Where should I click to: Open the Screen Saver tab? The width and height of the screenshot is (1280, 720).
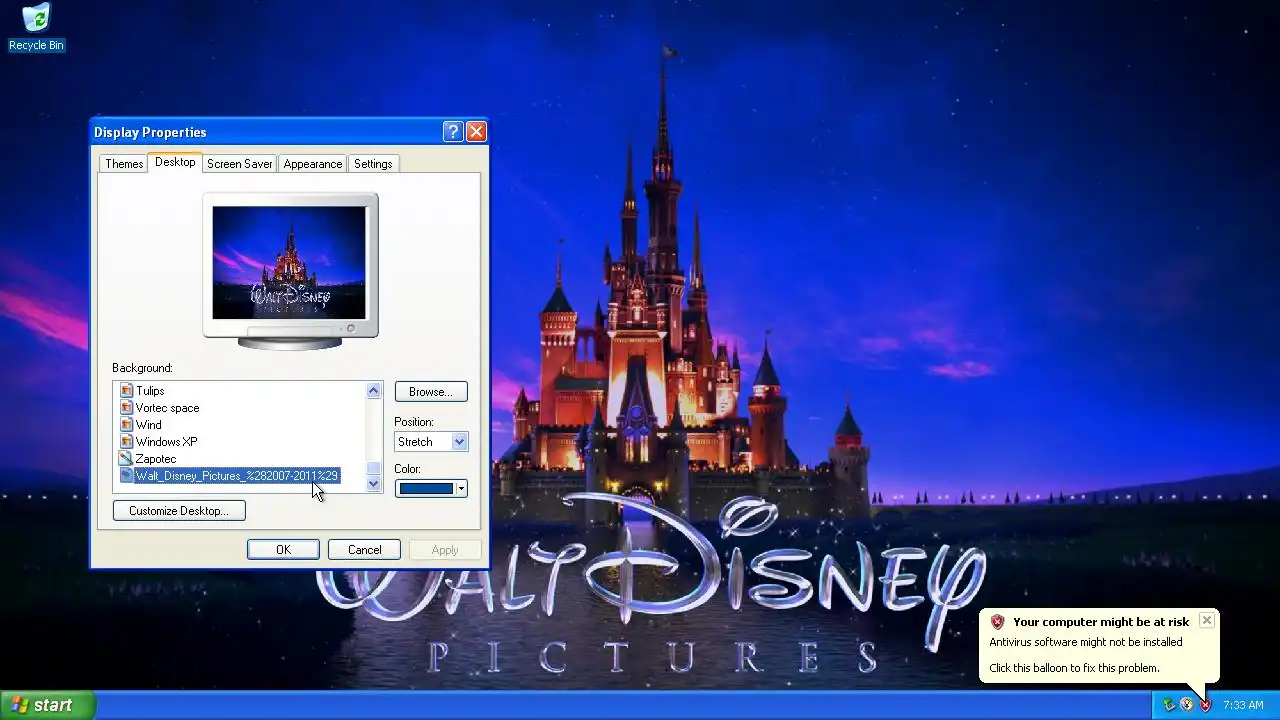click(240, 164)
